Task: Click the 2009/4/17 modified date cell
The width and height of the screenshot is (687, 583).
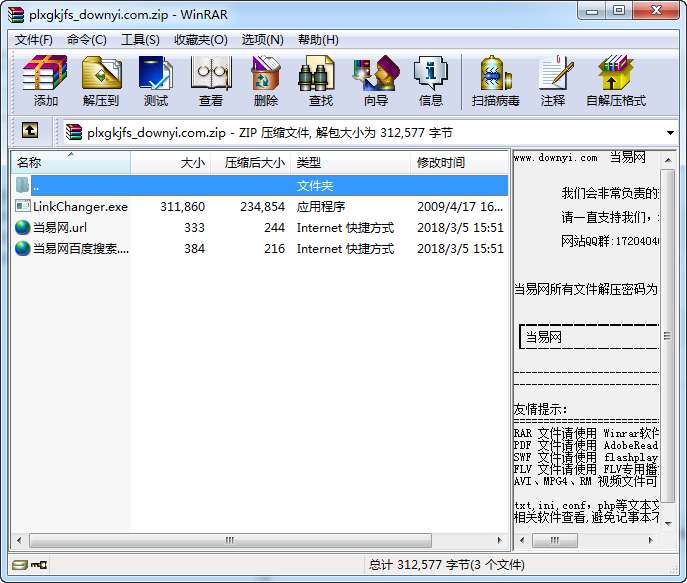Action: [460, 206]
